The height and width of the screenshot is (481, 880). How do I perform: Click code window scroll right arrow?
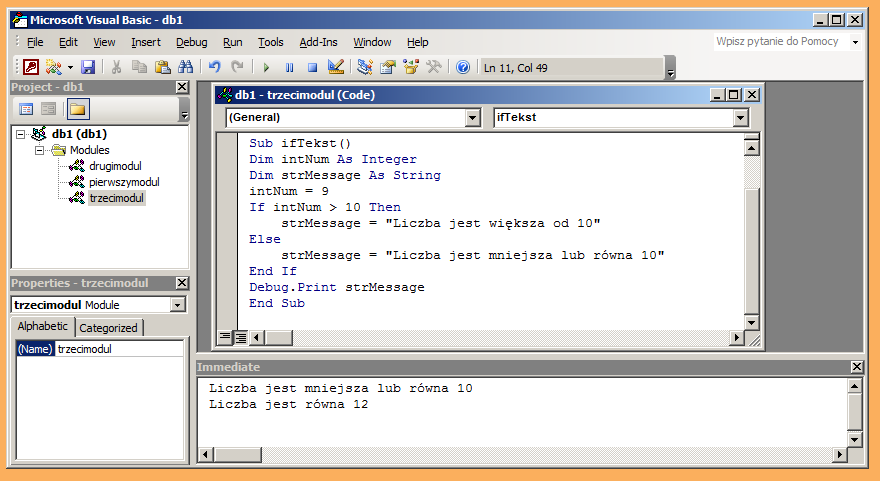736,337
